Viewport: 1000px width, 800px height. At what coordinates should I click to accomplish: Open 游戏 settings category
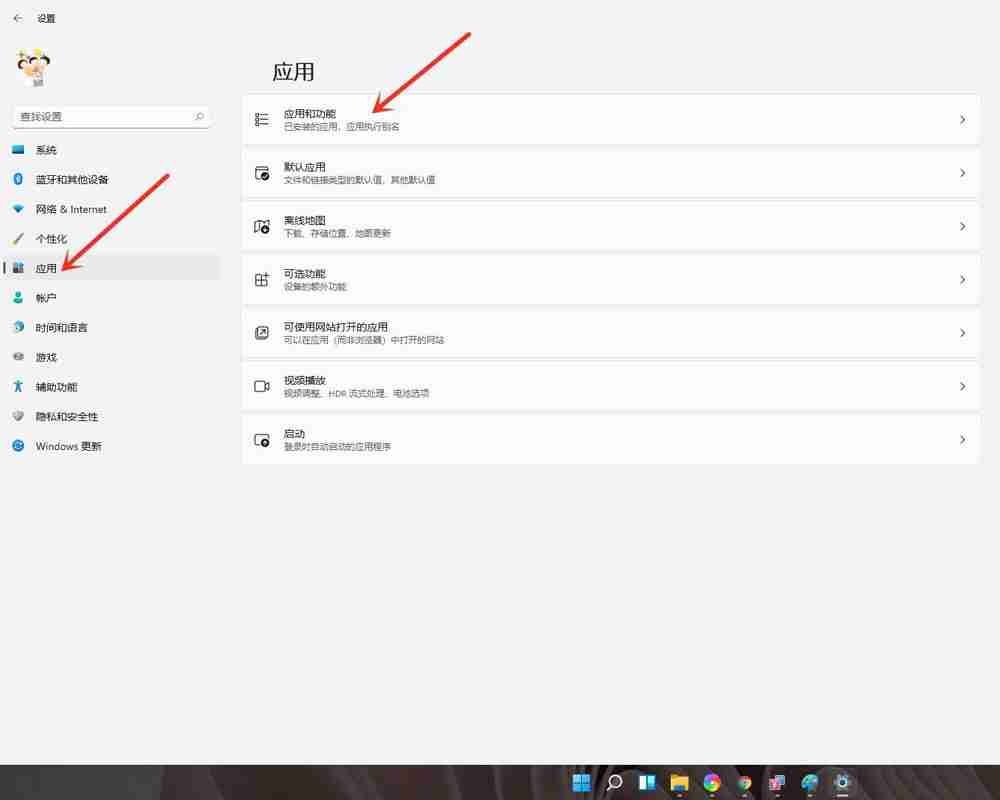112,357
